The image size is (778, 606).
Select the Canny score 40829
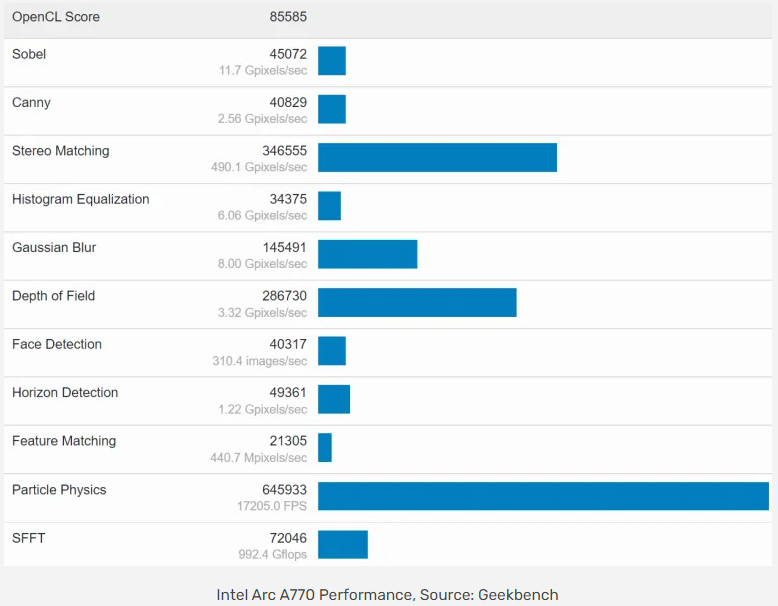(288, 103)
